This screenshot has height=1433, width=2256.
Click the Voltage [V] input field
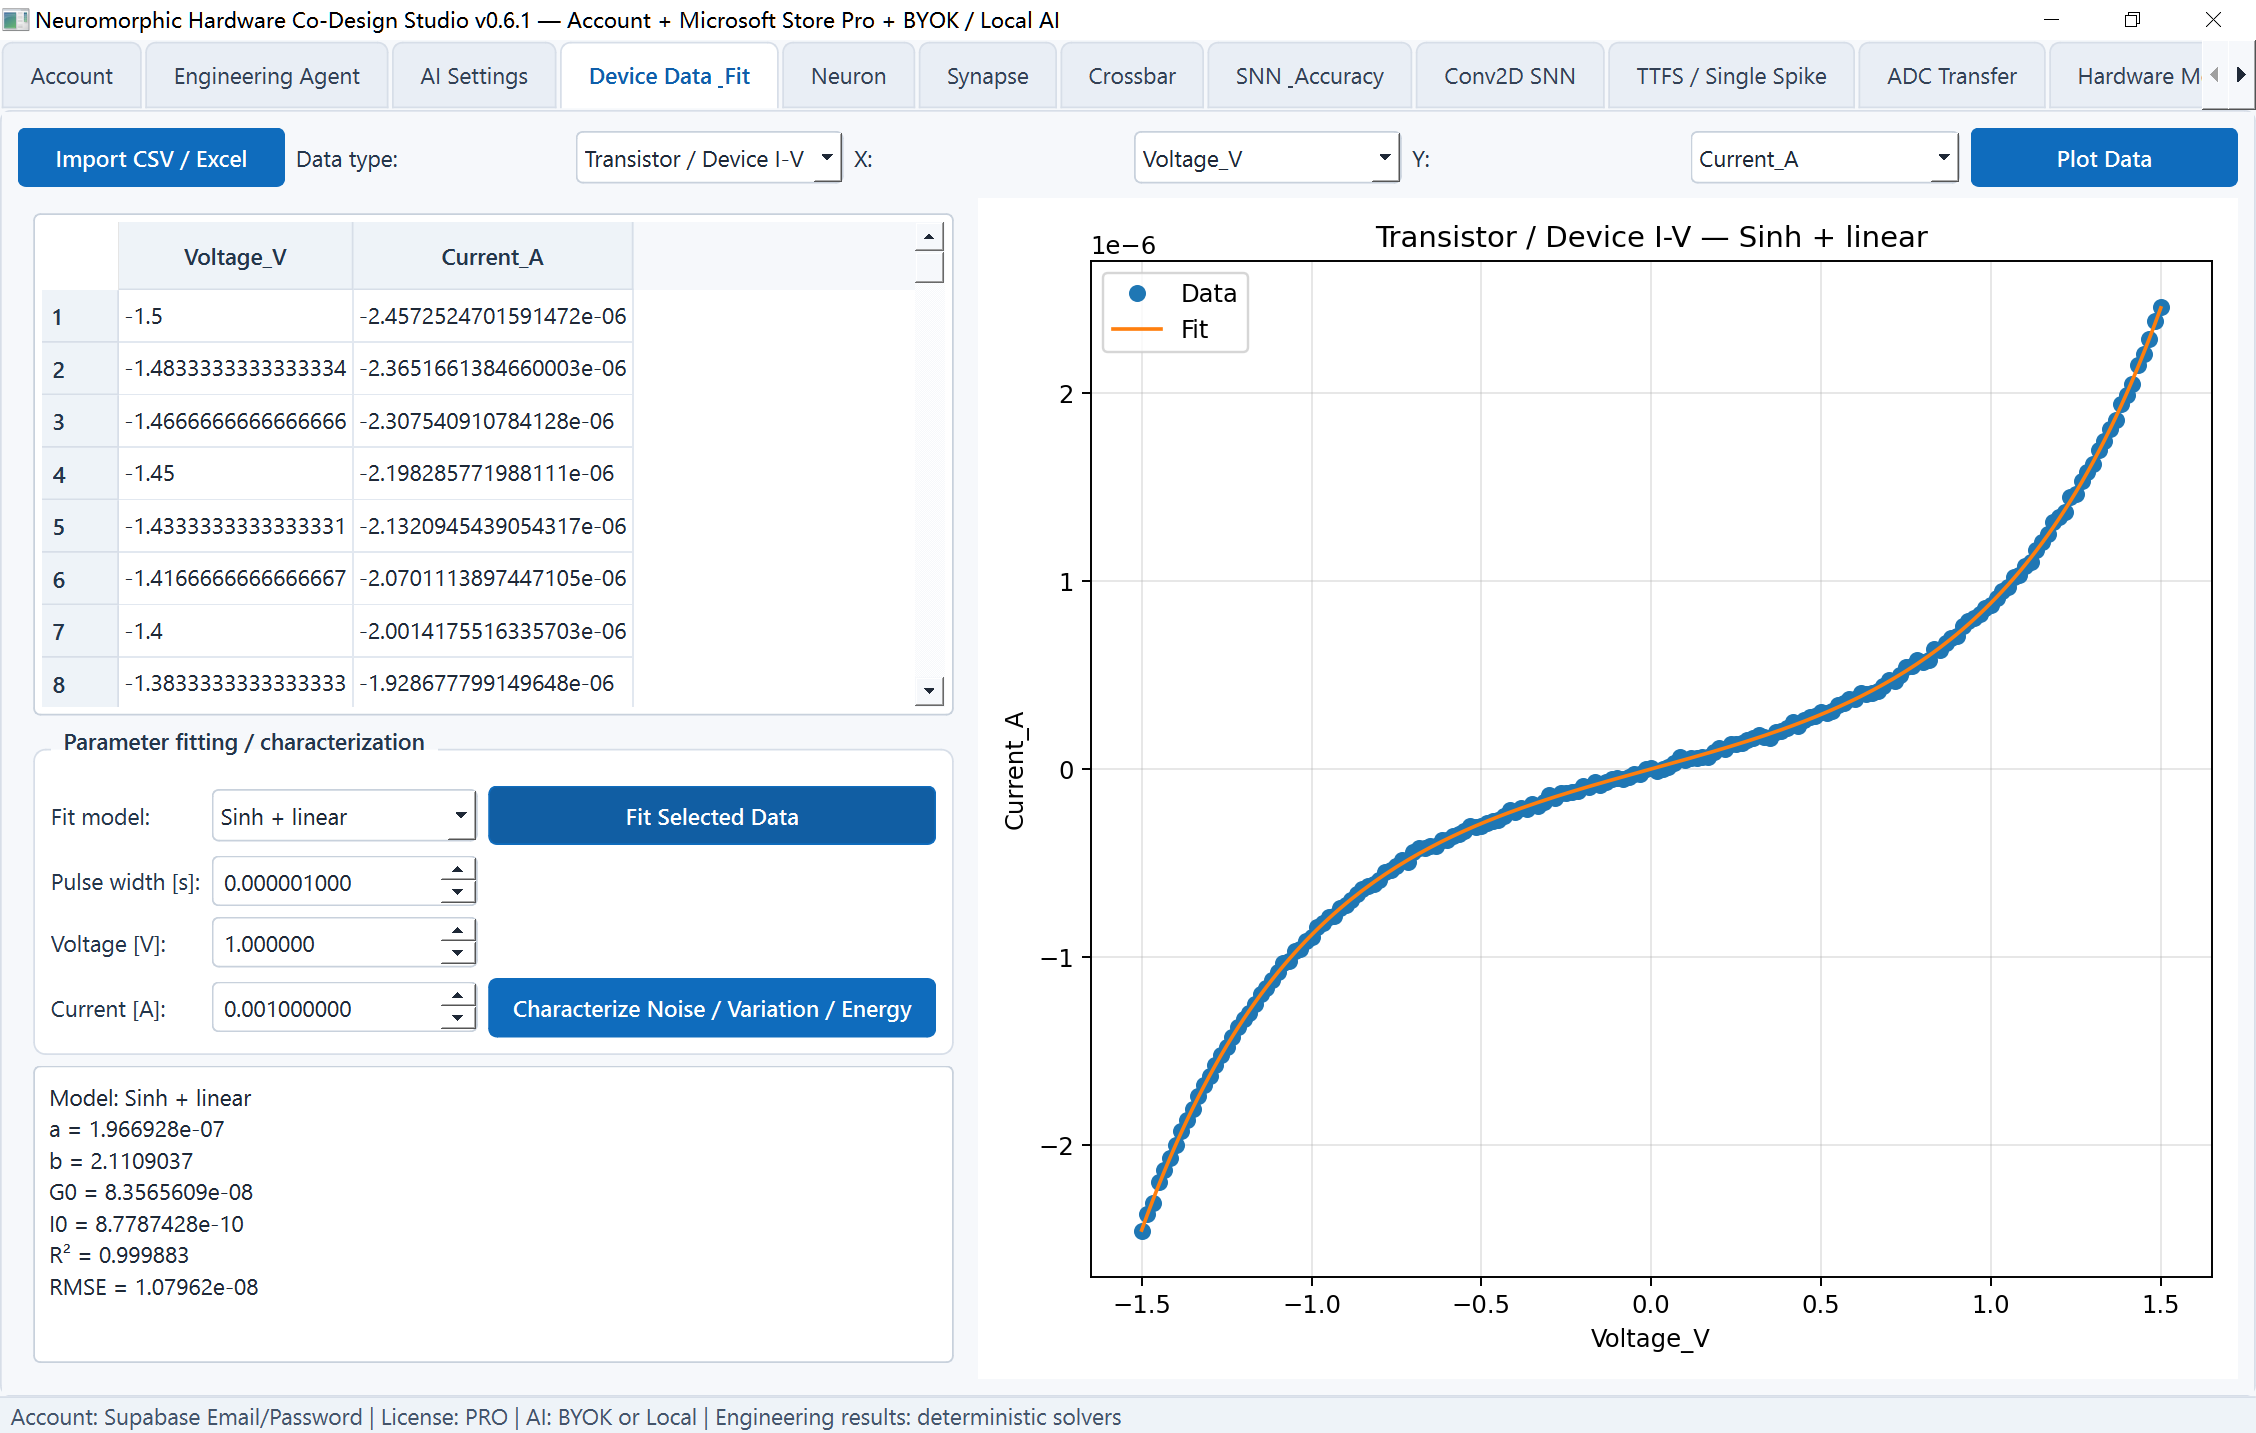327,944
